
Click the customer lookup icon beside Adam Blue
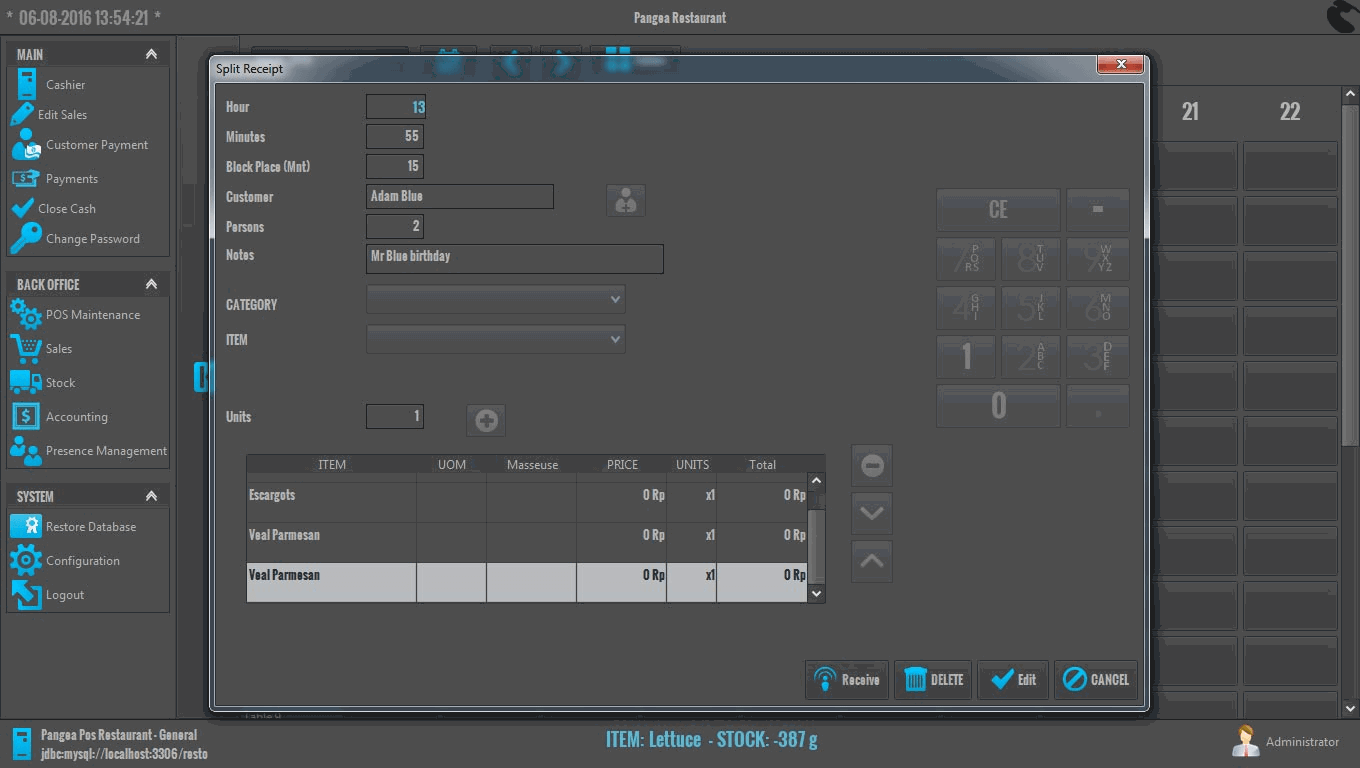click(x=626, y=201)
